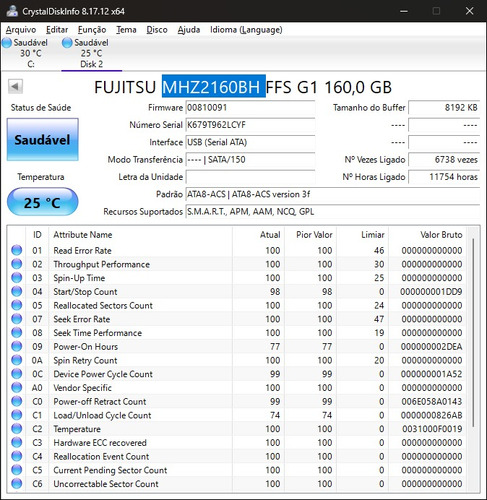Select the Power-On Hours attribute name
This screenshot has height=500, width=487.
tap(86, 346)
